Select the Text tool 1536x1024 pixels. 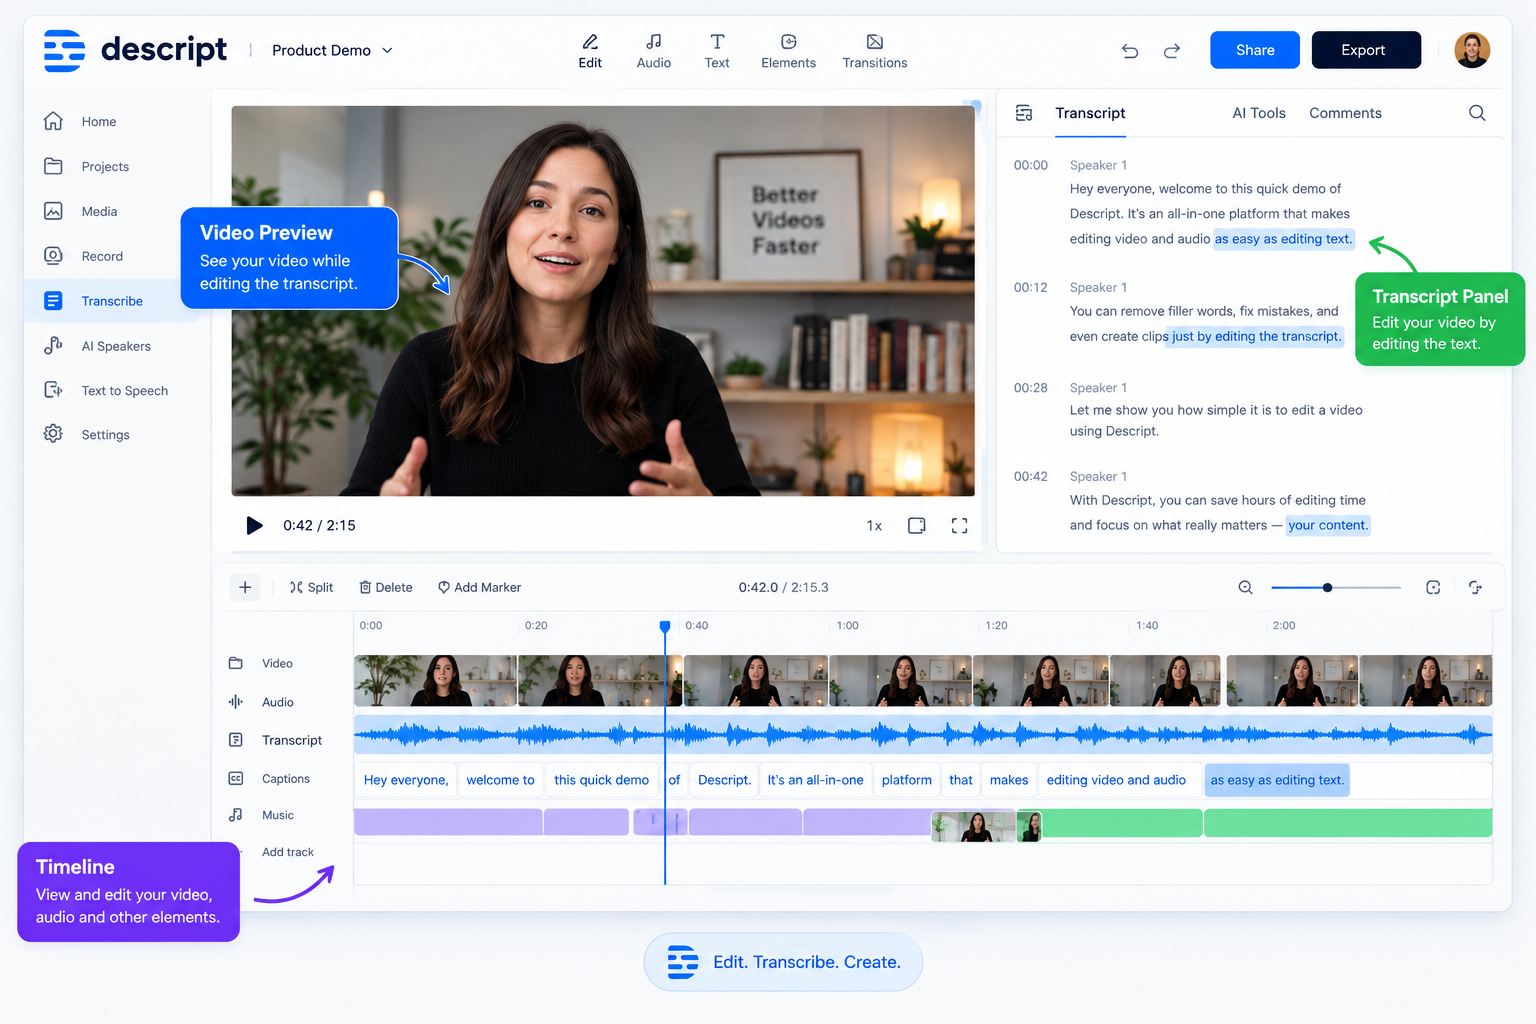point(717,51)
